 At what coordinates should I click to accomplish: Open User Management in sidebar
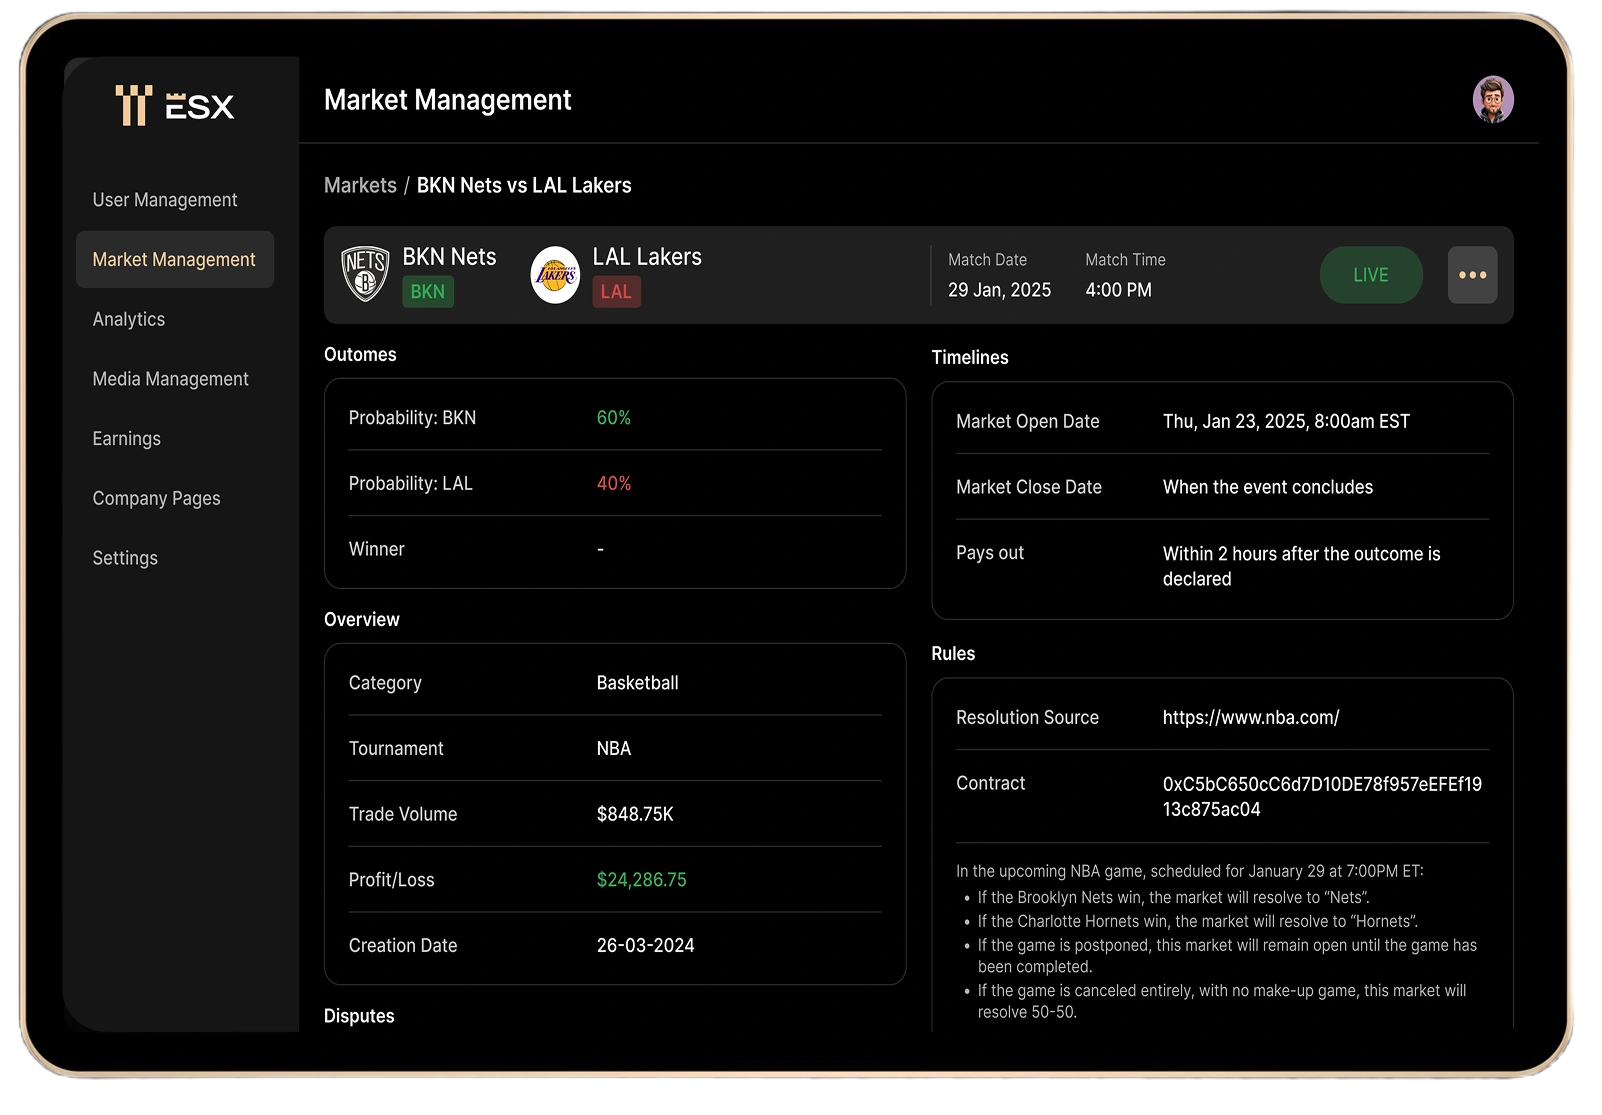coord(165,200)
